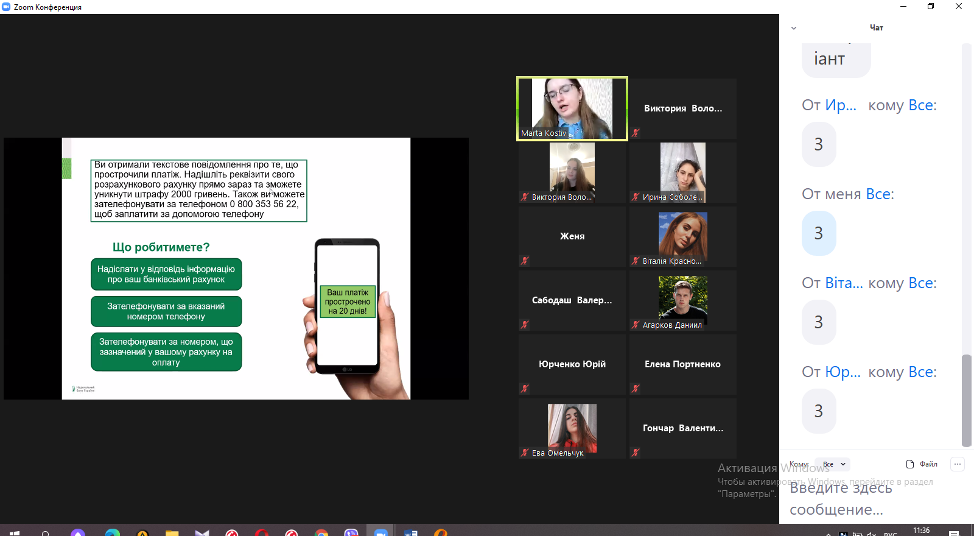The width and height of the screenshot is (974, 537).
Task: Open the chat recipient dropdown 'Все'
Action: point(832,464)
